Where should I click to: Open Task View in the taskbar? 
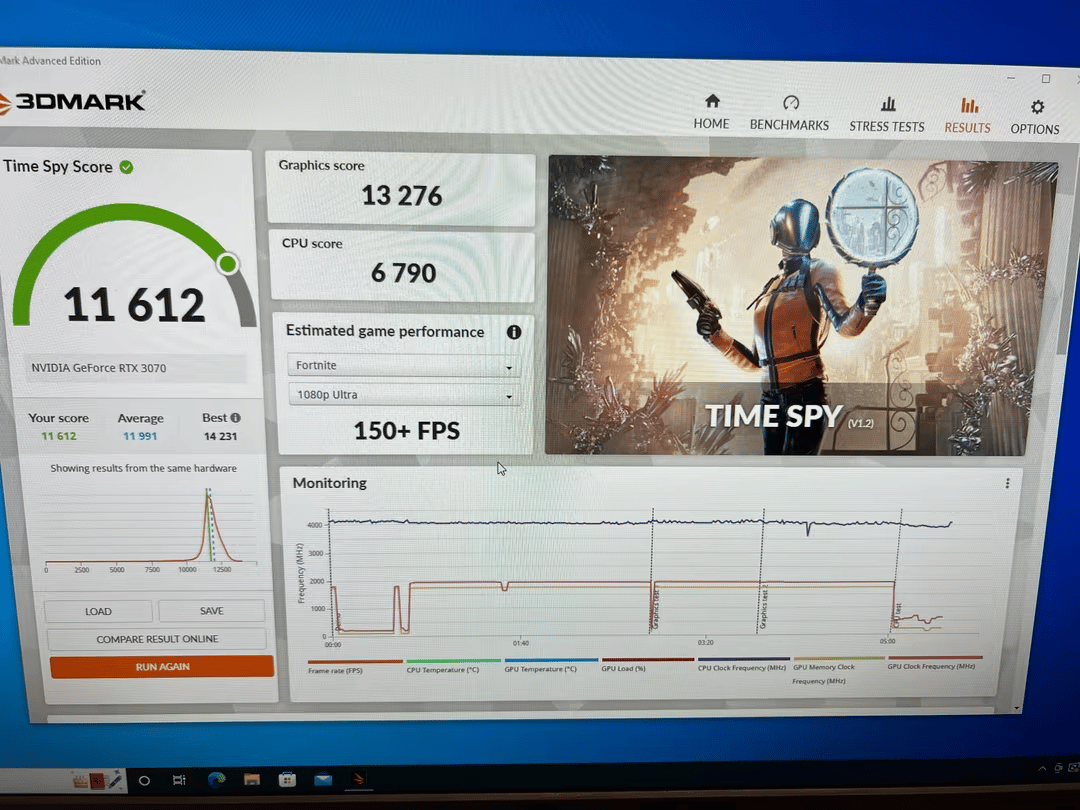[x=179, y=780]
